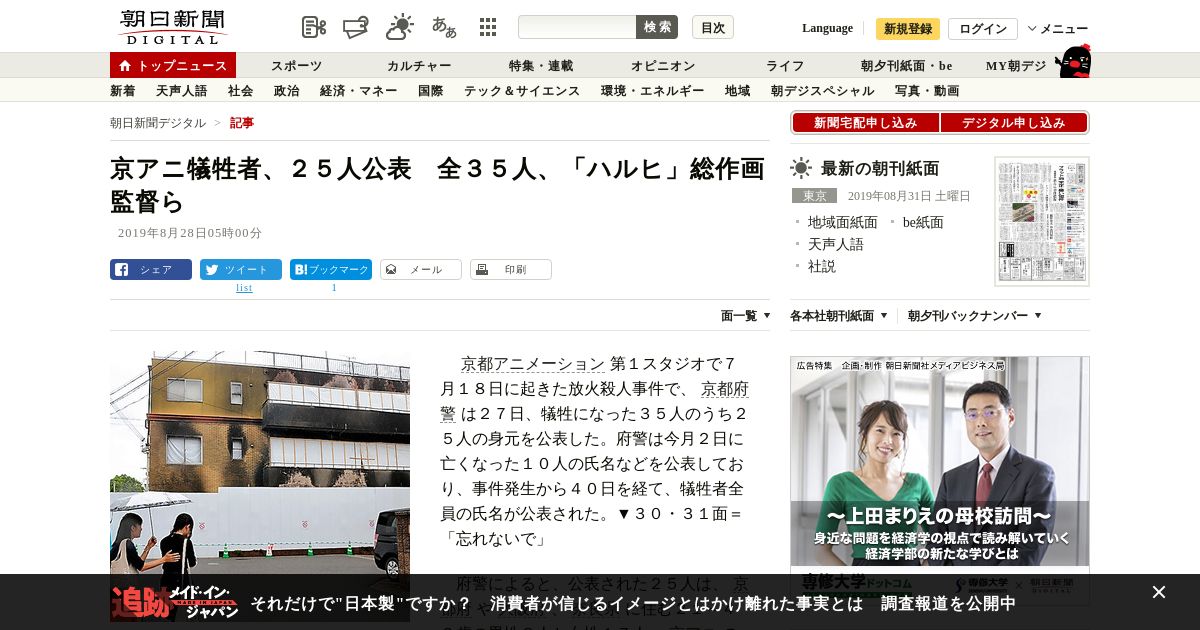Open the burned studio article photo

coord(260,461)
